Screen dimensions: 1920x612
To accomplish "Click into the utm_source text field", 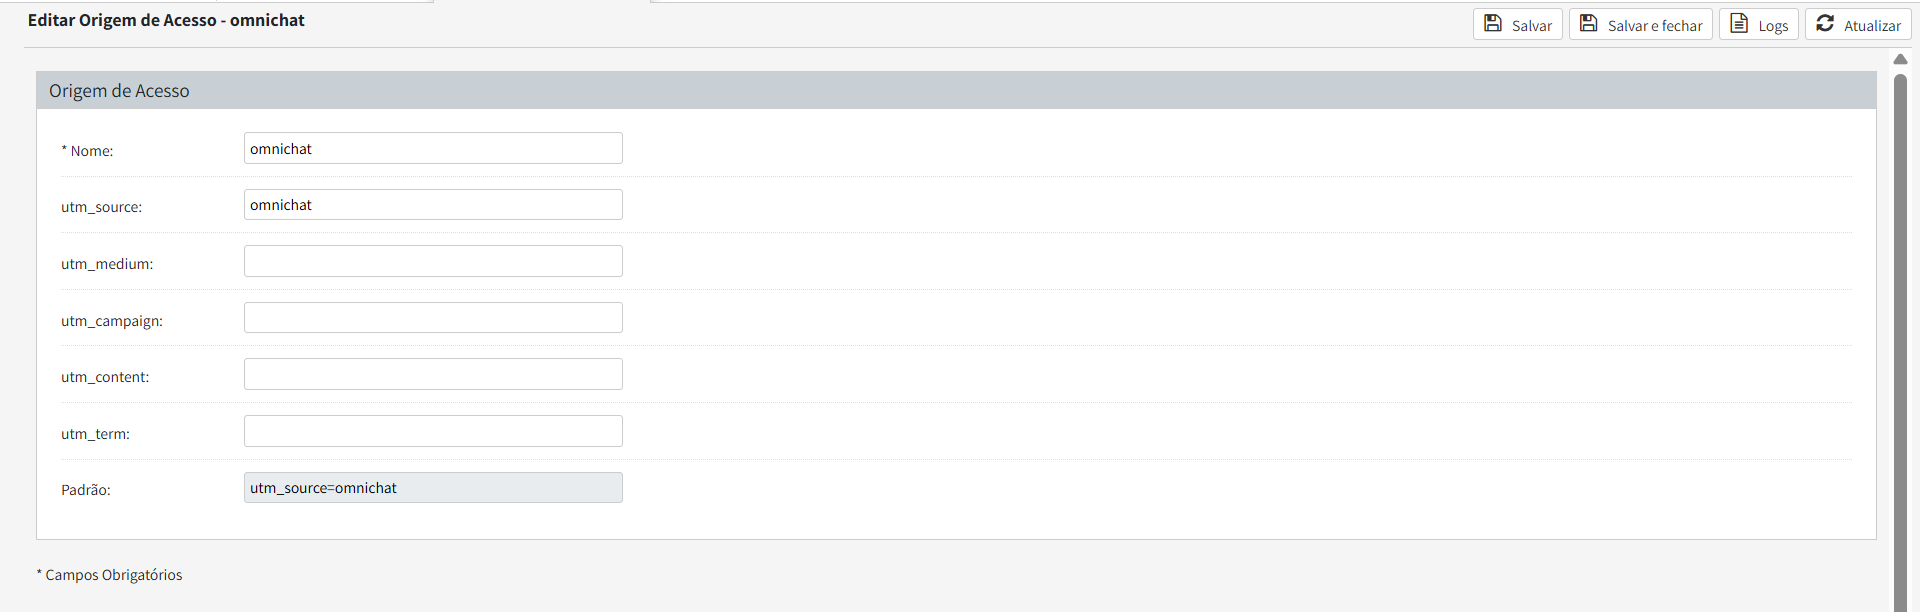I will tap(433, 205).
